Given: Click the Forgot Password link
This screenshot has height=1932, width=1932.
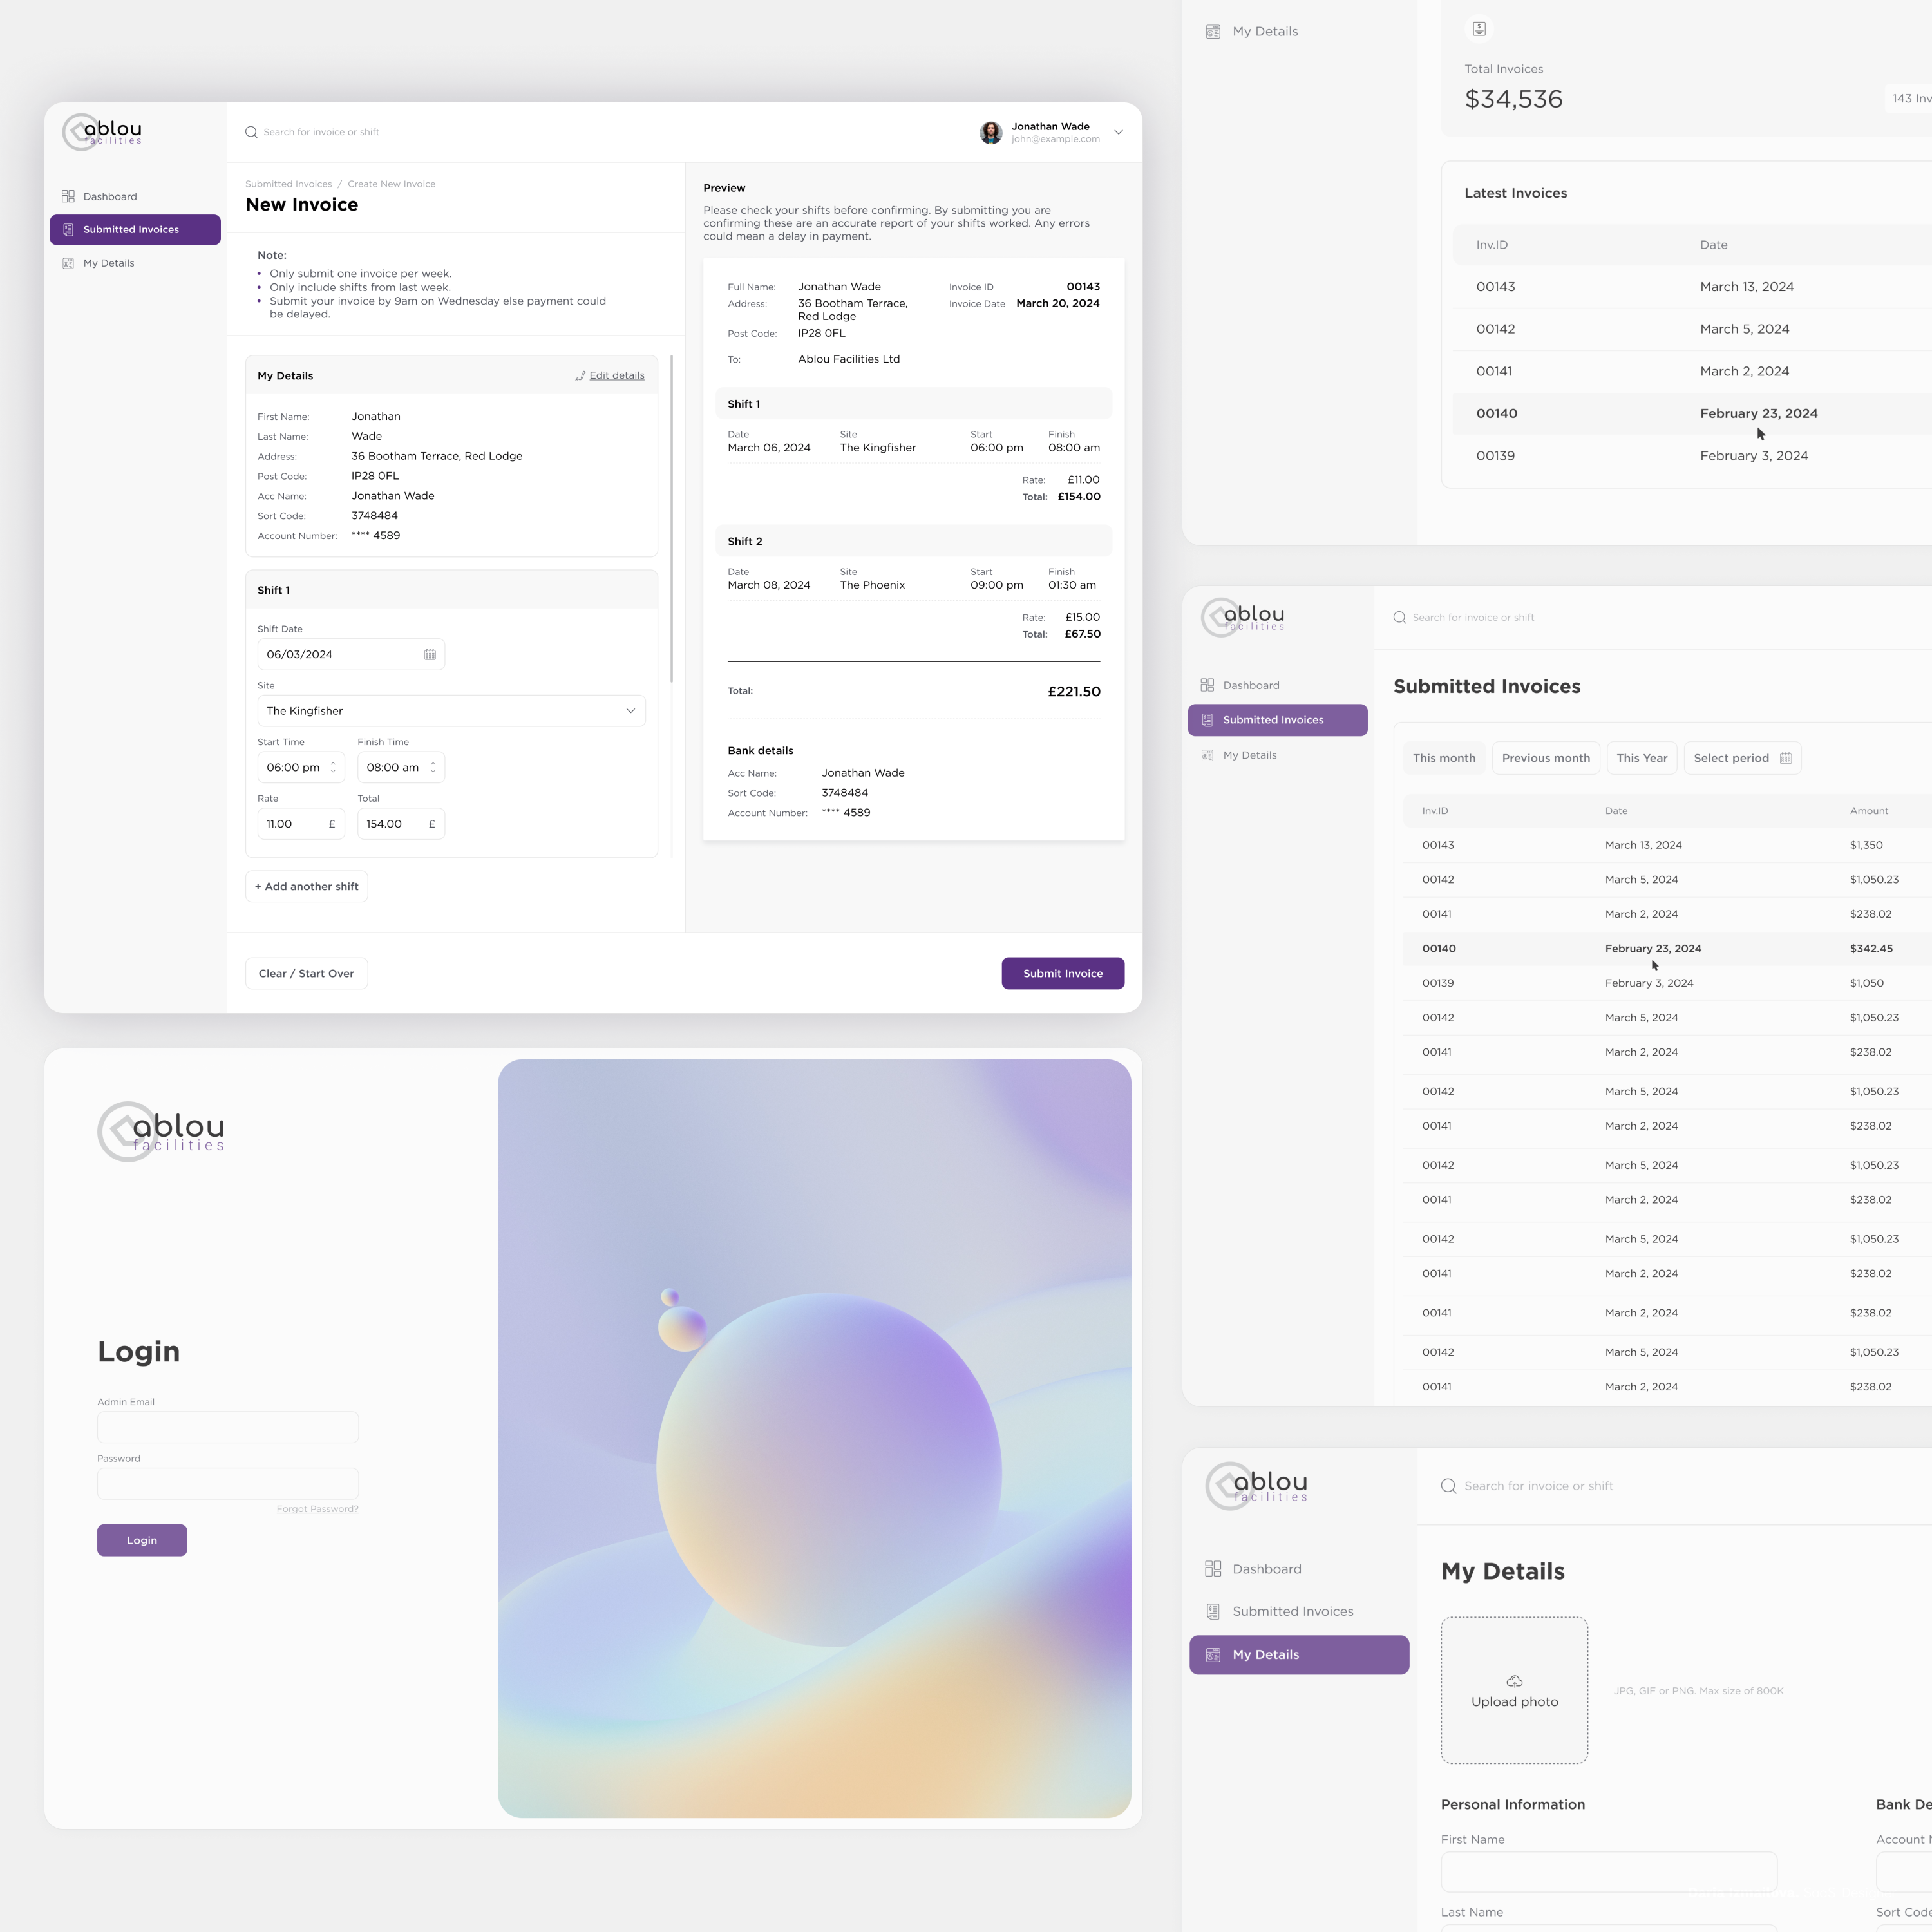Looking at the screenshot, I should click(x=317, y=1508).
